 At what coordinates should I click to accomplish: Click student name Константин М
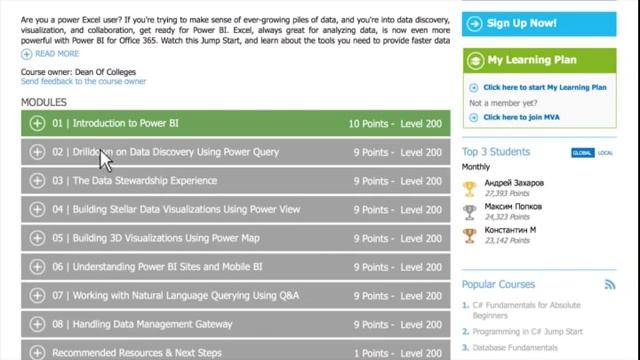click(510, 230)
